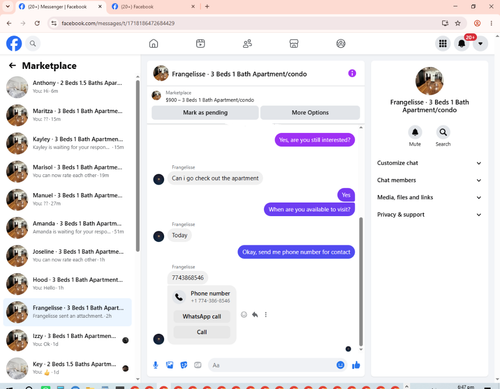
Task: Open the Notifications bell with 20+ badge
Action: (x=462, y=43)
